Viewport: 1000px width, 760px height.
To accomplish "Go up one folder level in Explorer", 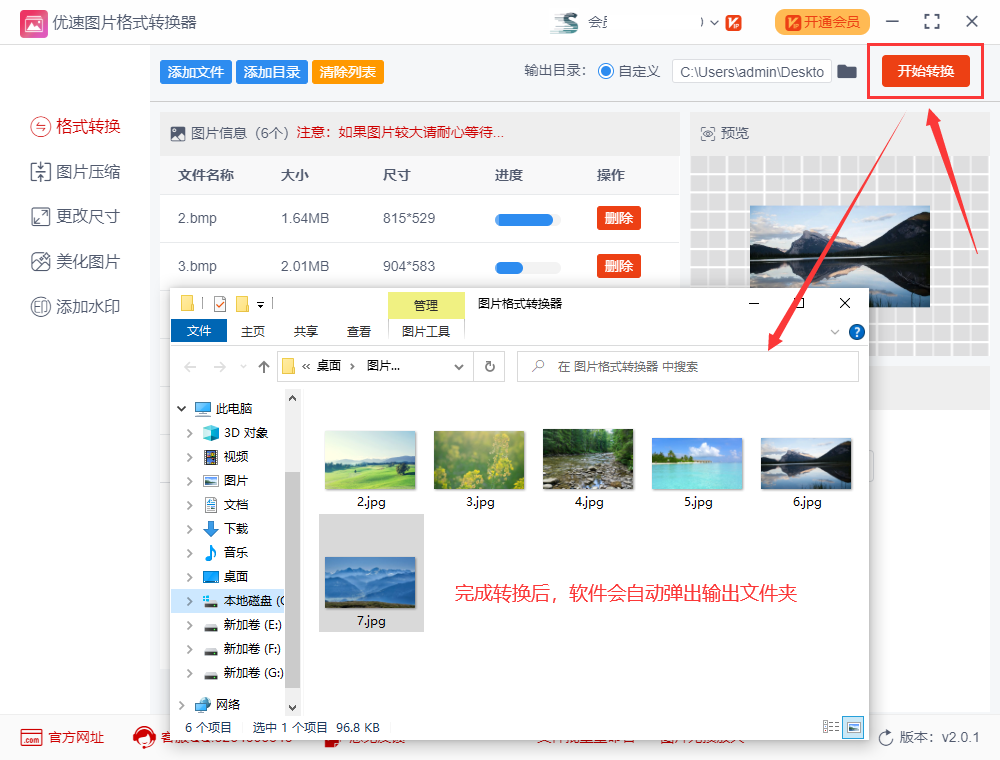I will click(x=263, y=367).
